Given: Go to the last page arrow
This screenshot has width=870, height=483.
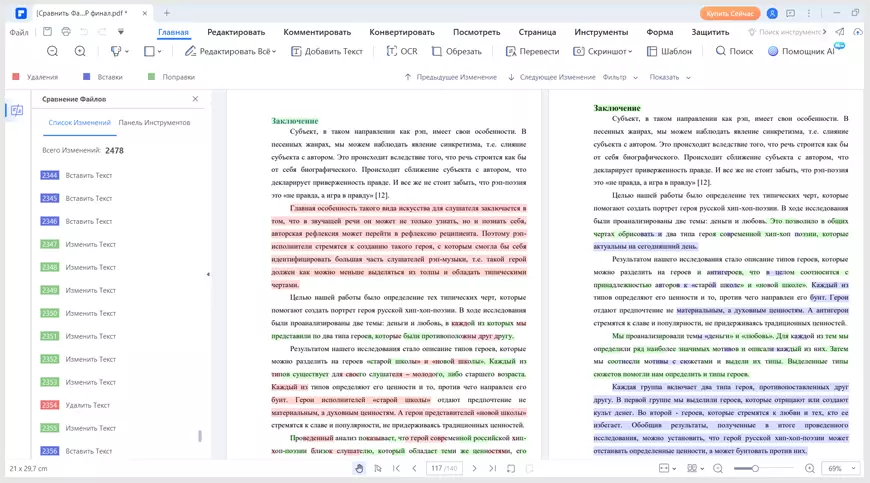Looking at the screenshot, I should pyautogui.click(x=493, y=468).
